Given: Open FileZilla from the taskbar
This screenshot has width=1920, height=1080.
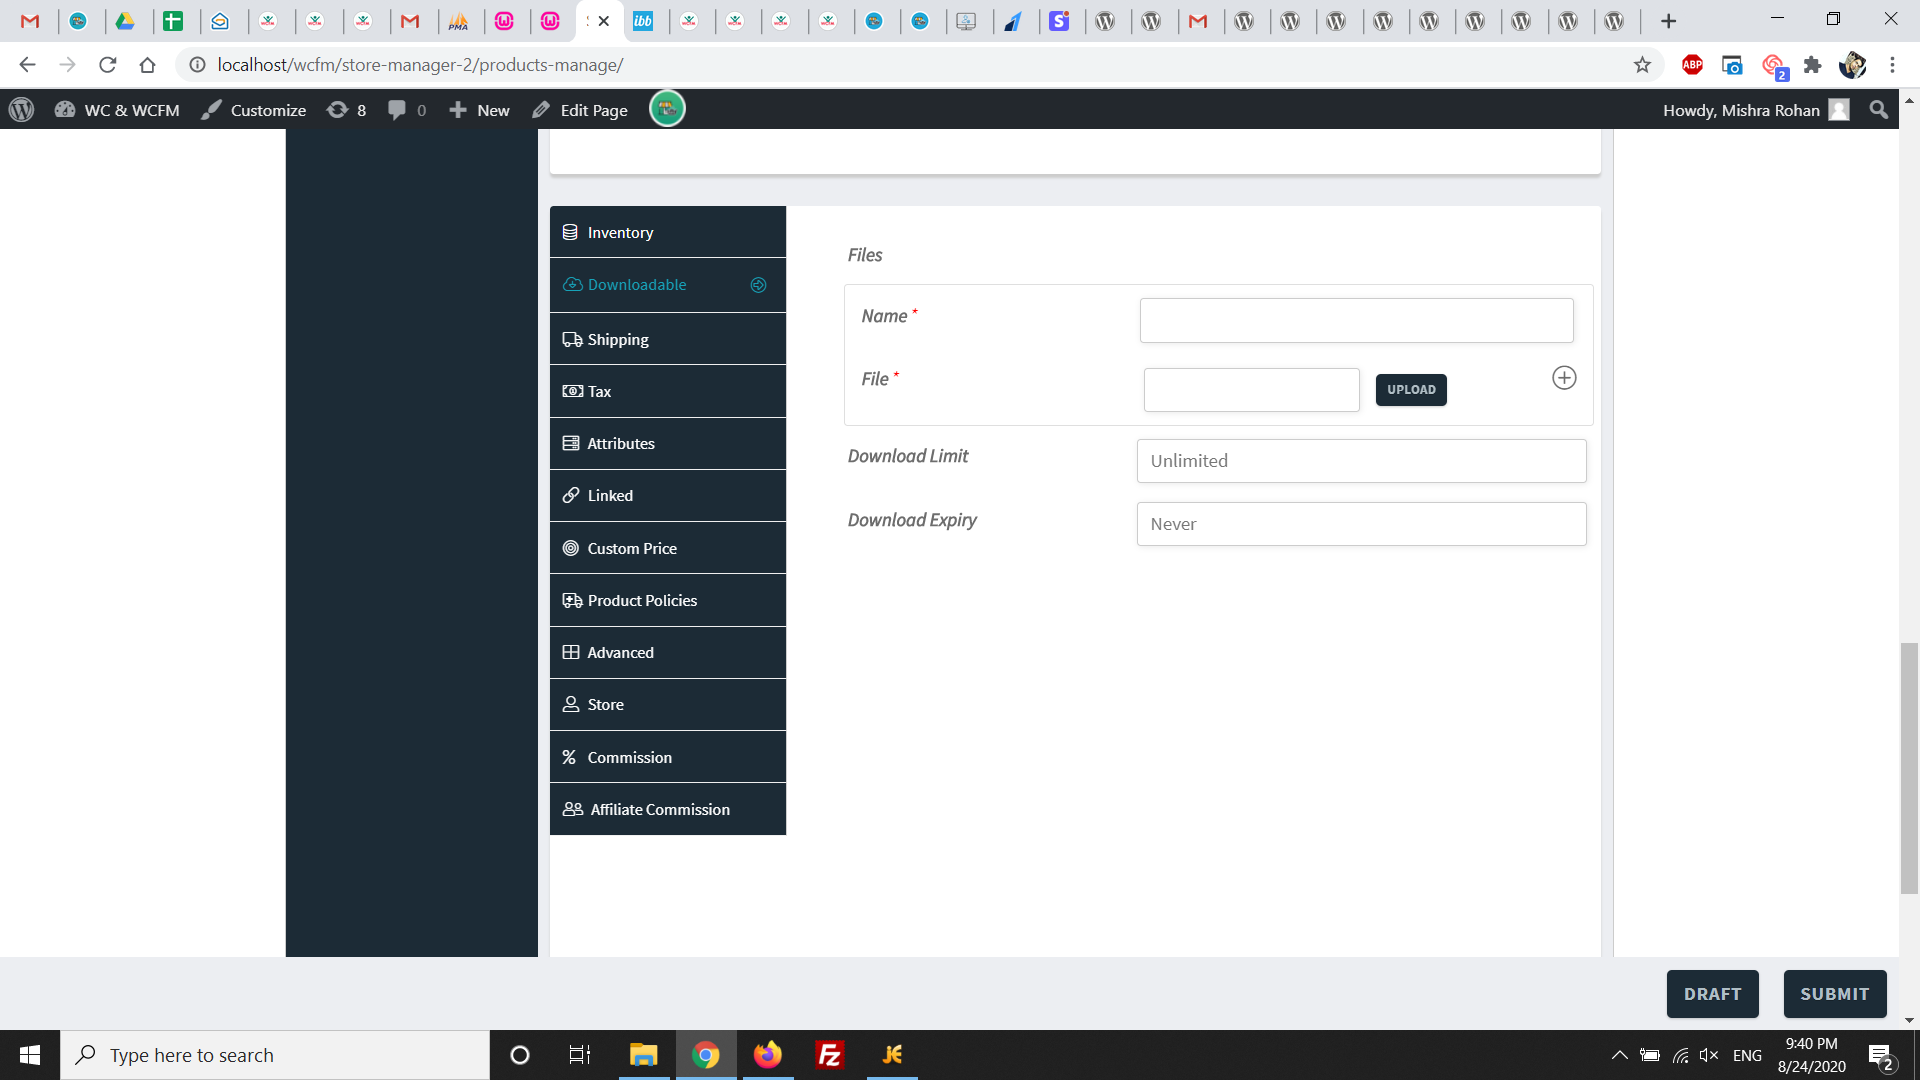Looking at the screenshot, I should click(x=830, y=1055).
